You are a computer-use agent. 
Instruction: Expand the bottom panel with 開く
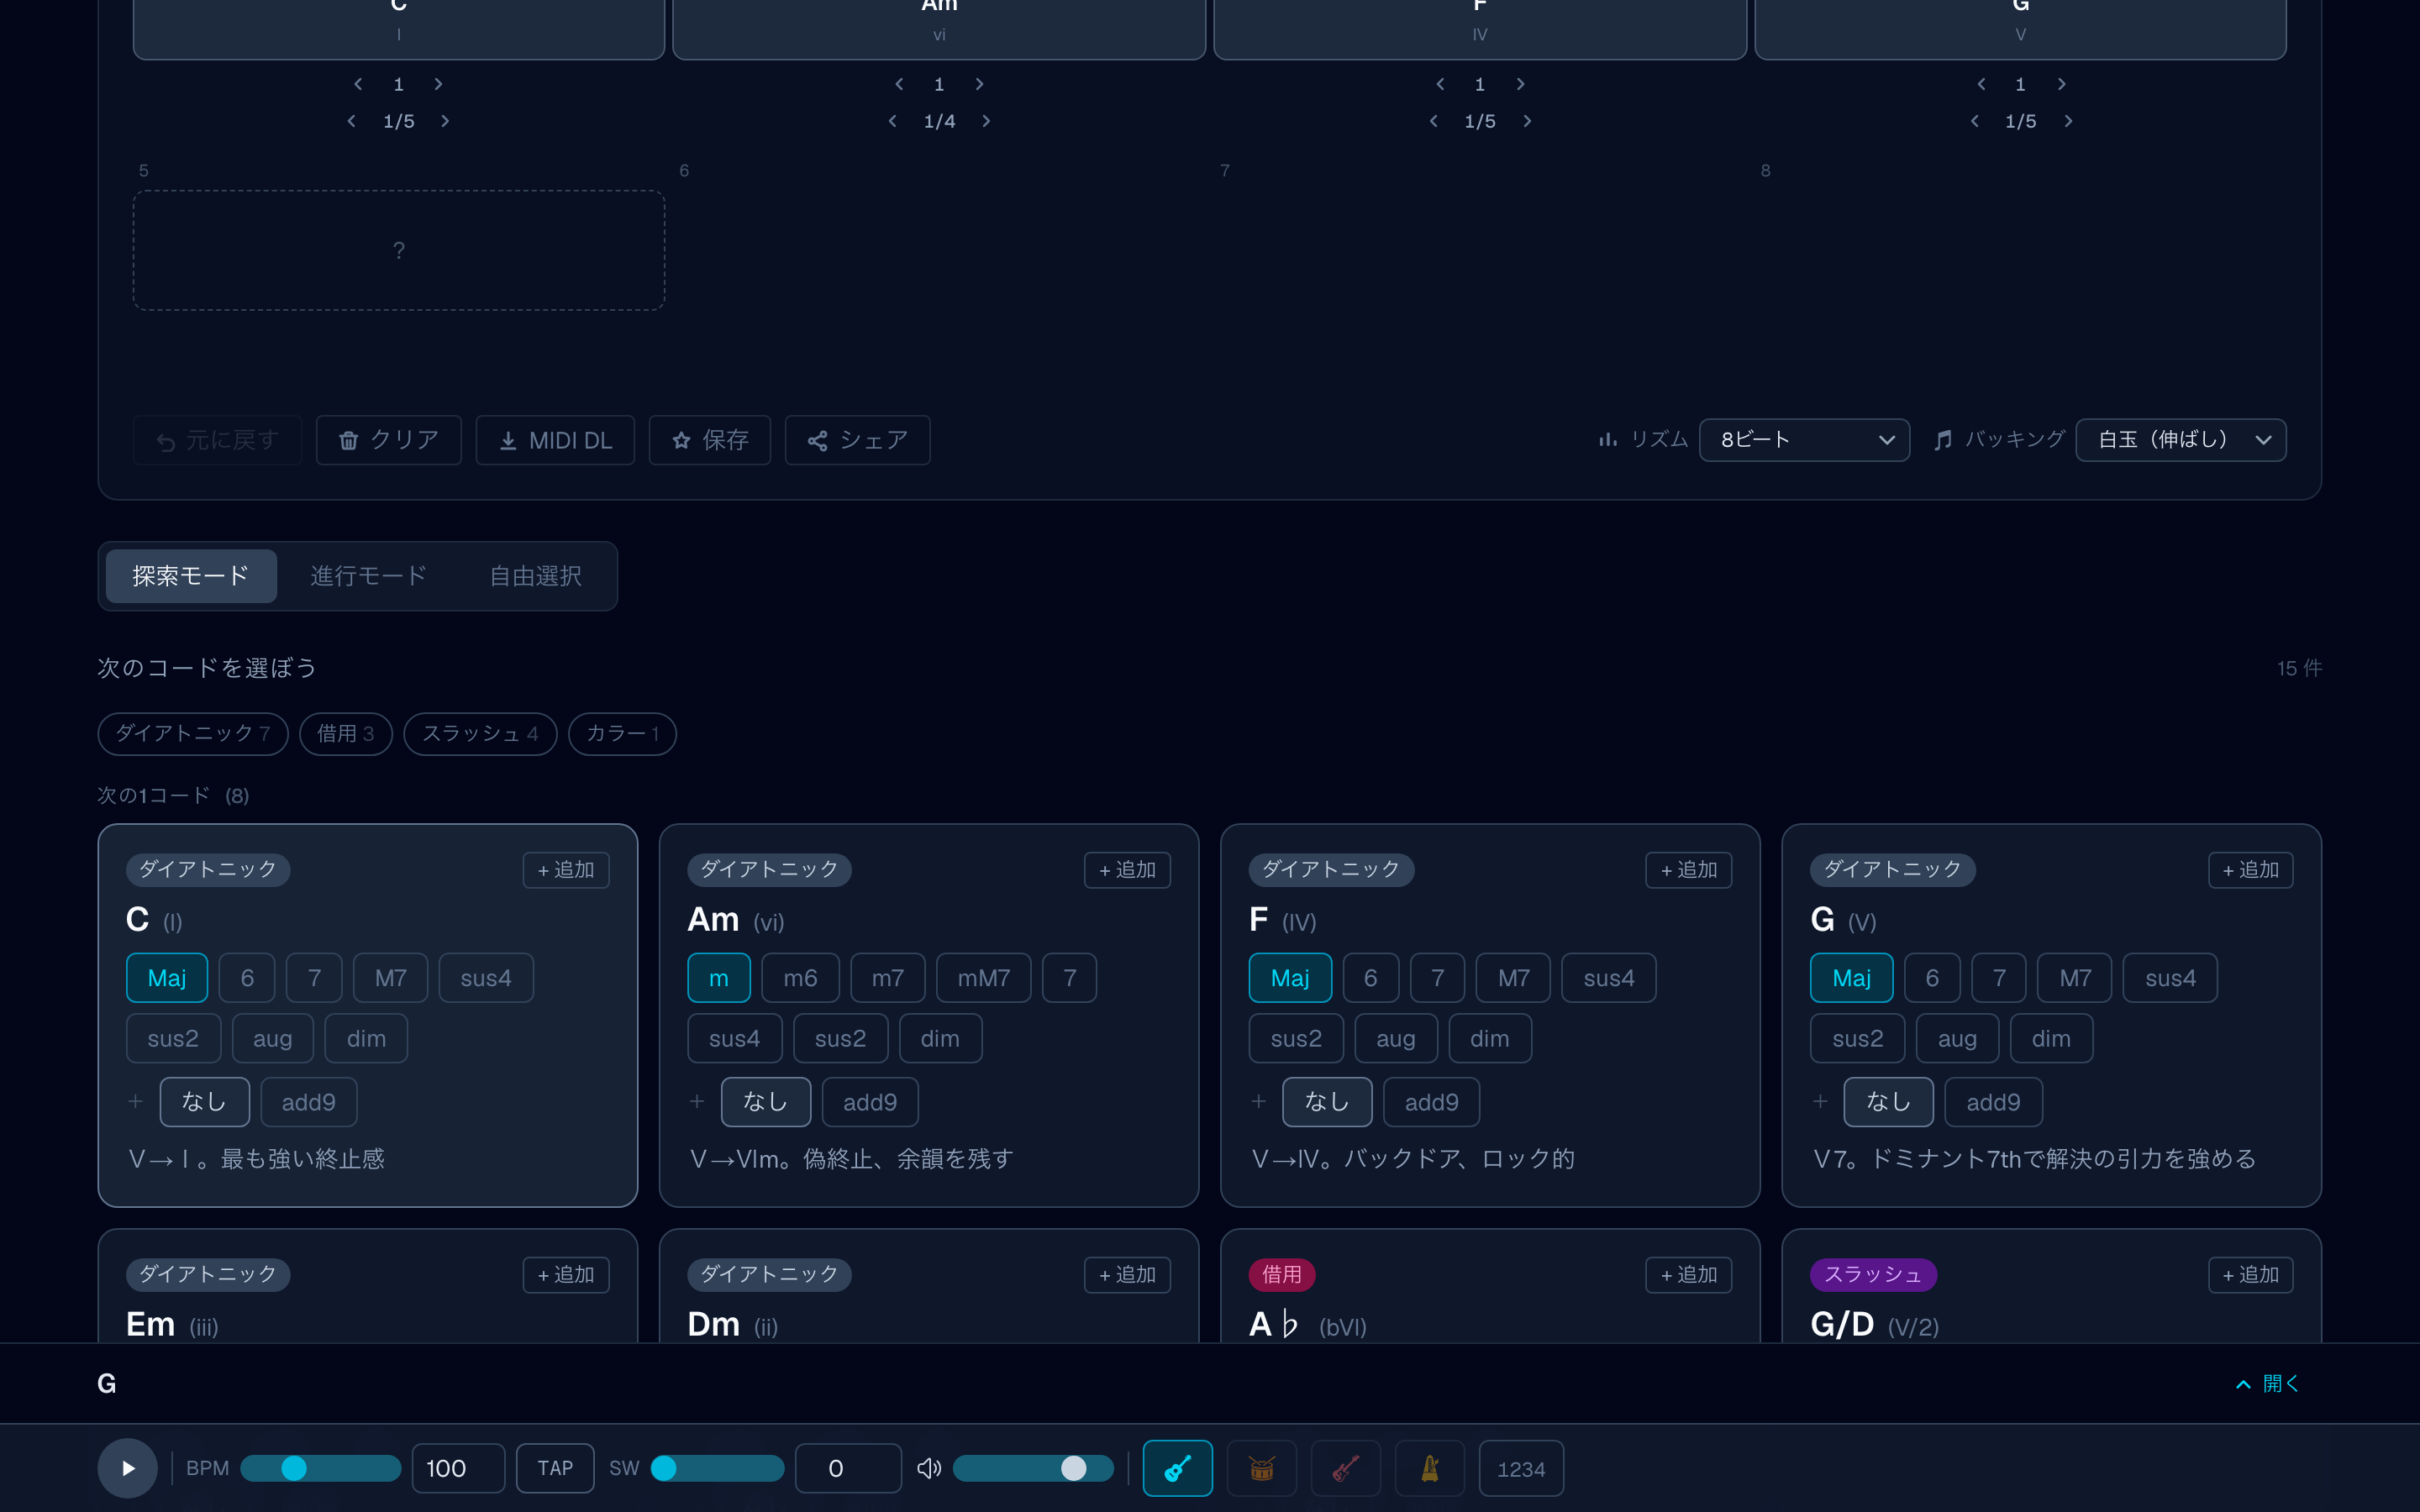[2266, 1383]
